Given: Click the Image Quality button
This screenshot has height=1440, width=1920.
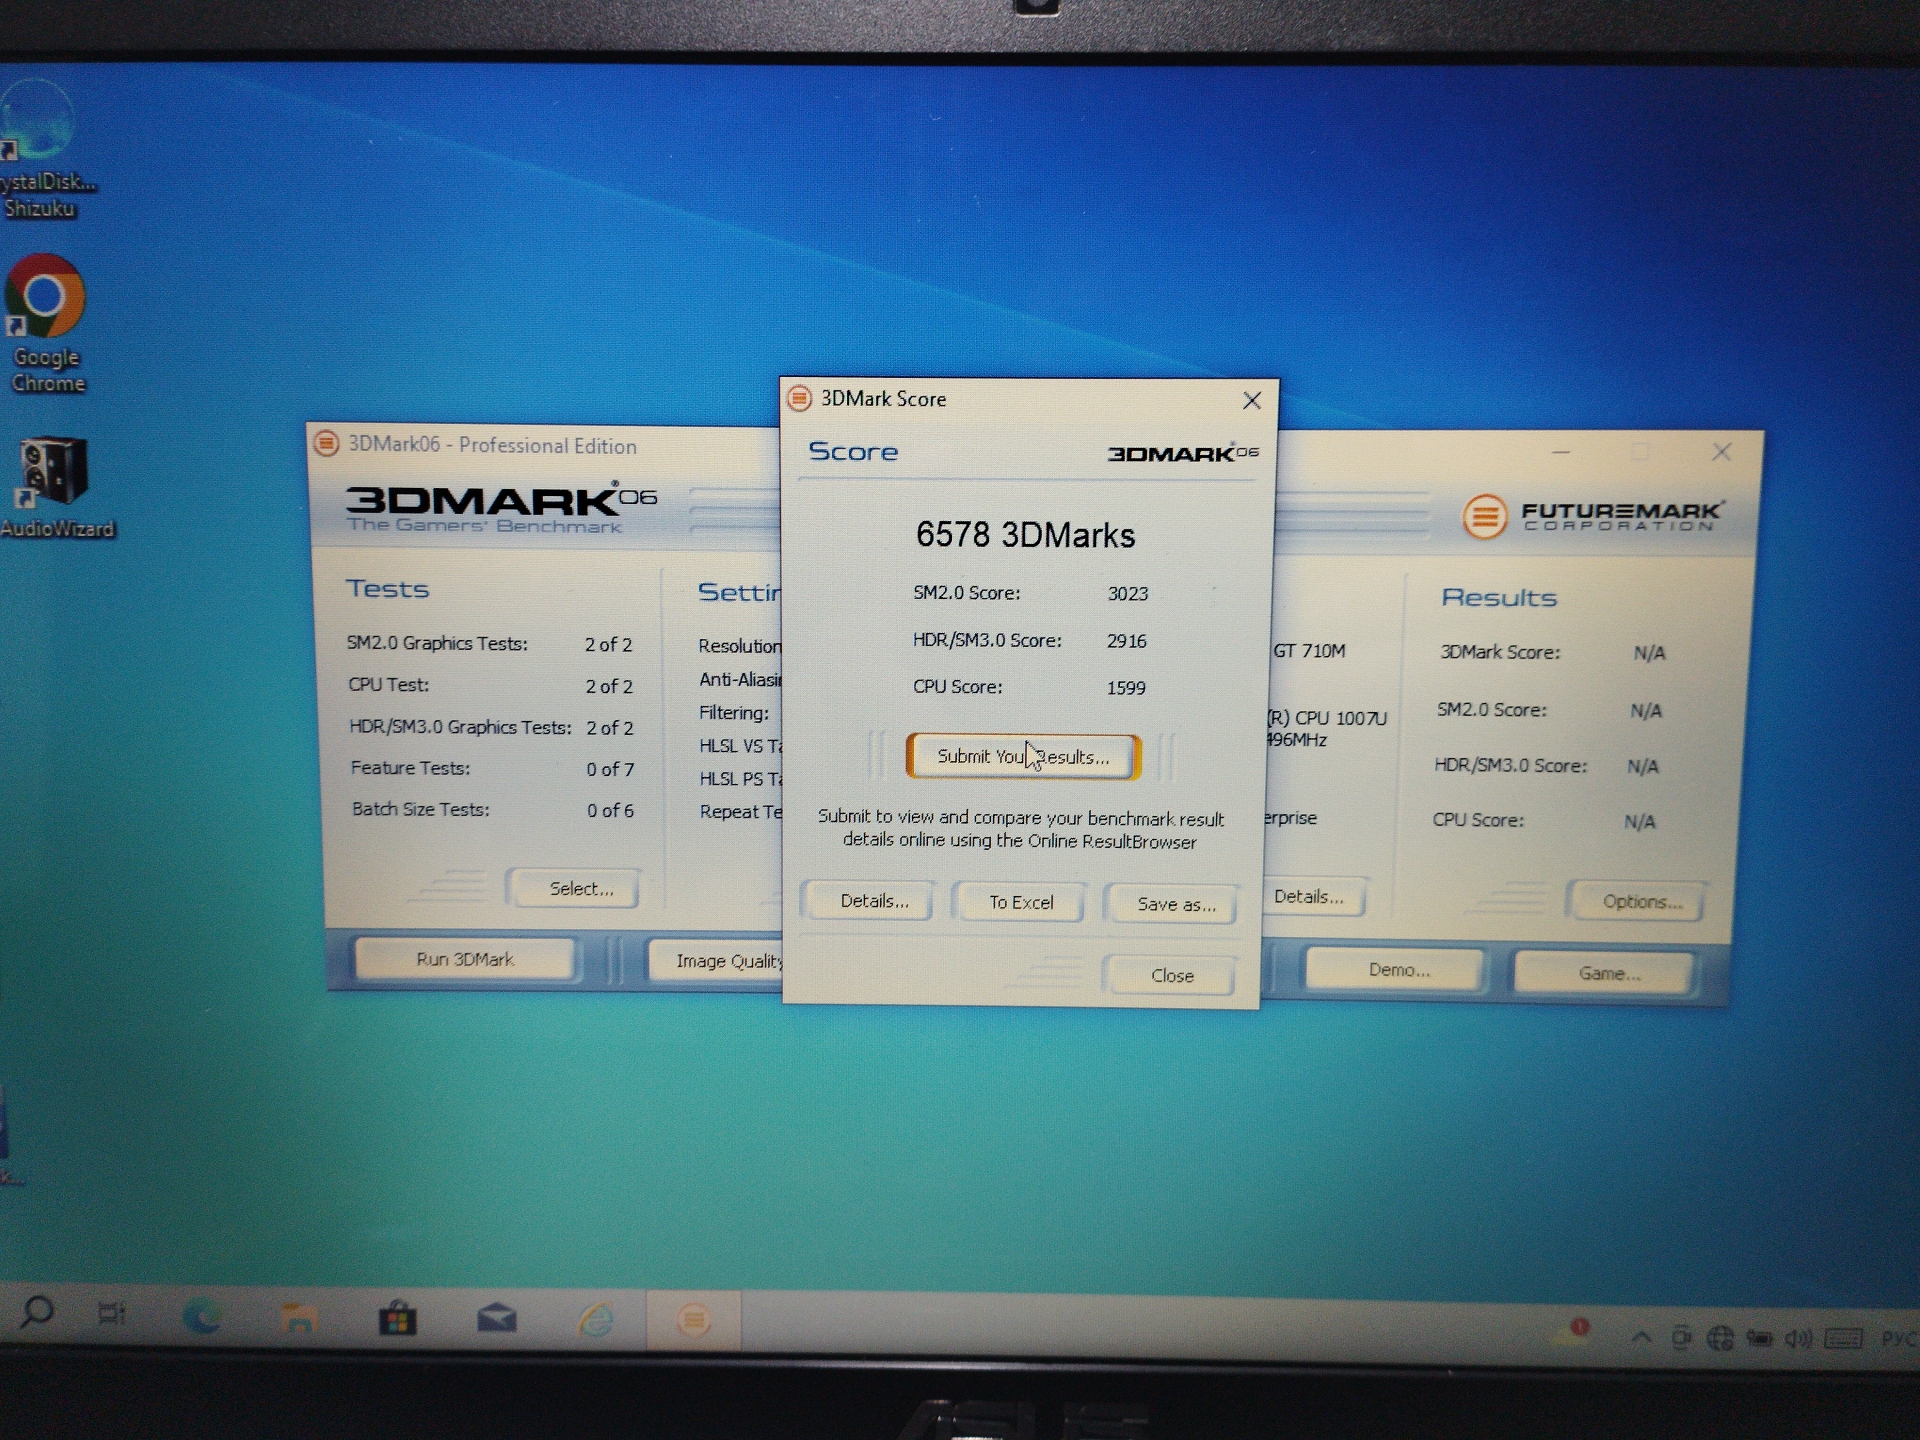Looking at the screenshot, I should click(718, 961).
